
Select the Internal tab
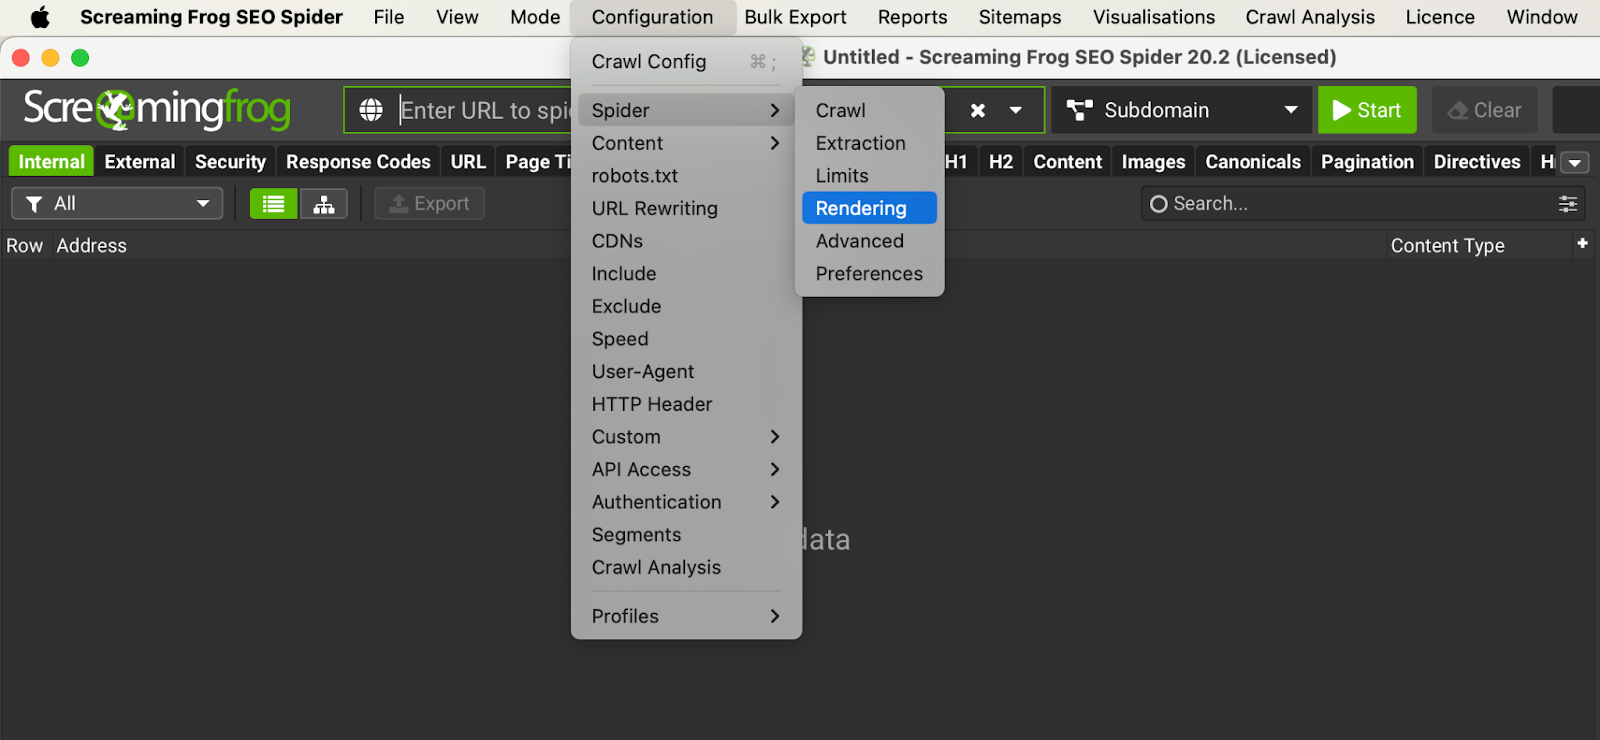pos(51,162)
